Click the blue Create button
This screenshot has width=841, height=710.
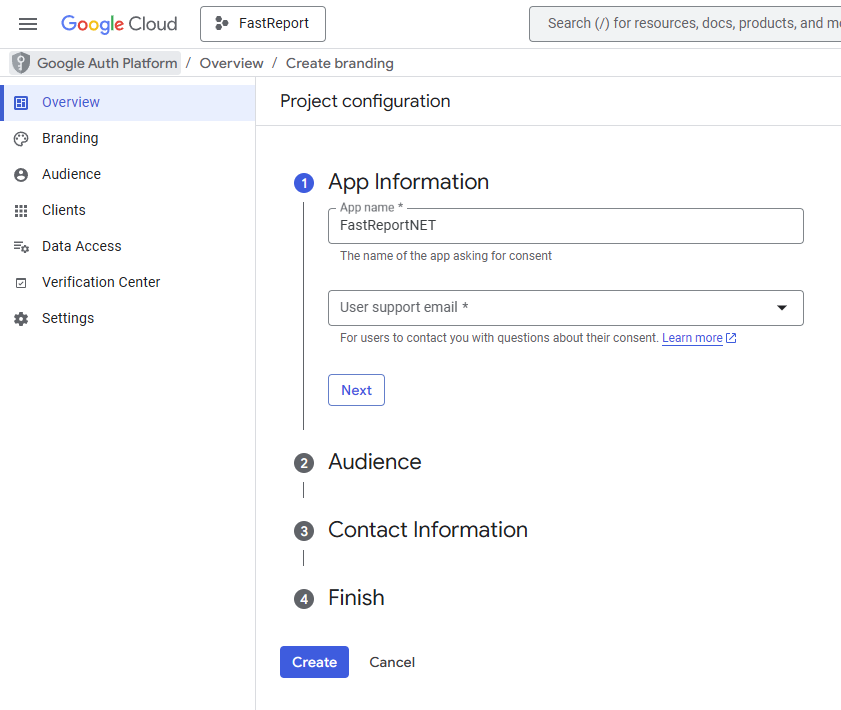314,662
